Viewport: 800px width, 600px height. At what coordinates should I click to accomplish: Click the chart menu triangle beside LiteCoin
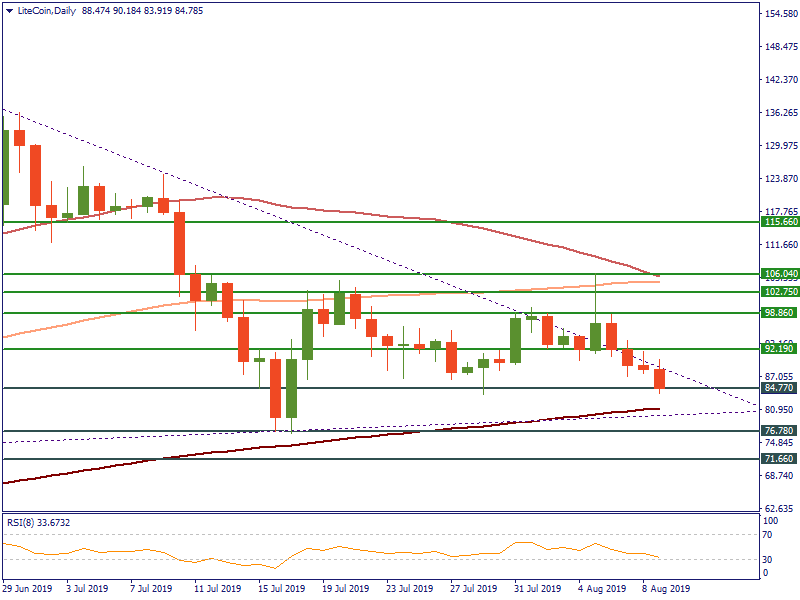[x=10, y=11]
